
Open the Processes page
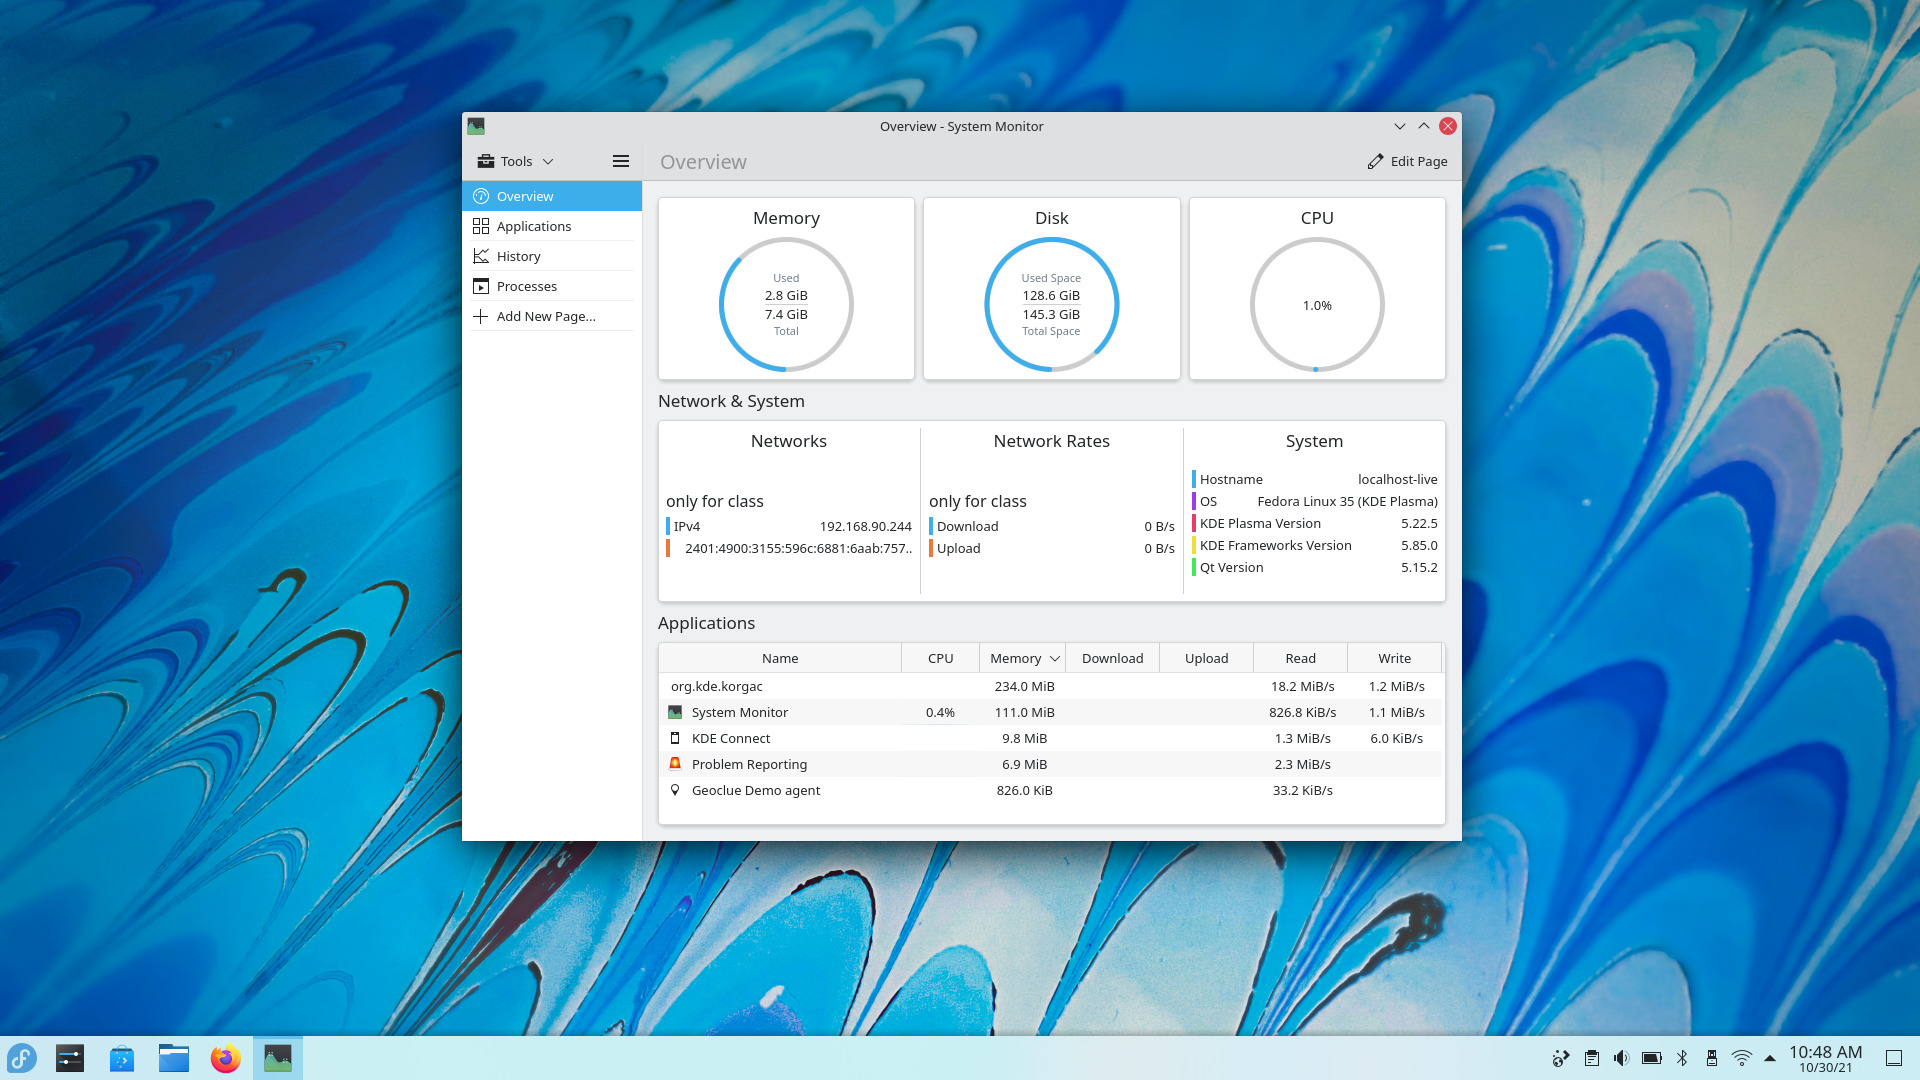(x=526, y=286)
